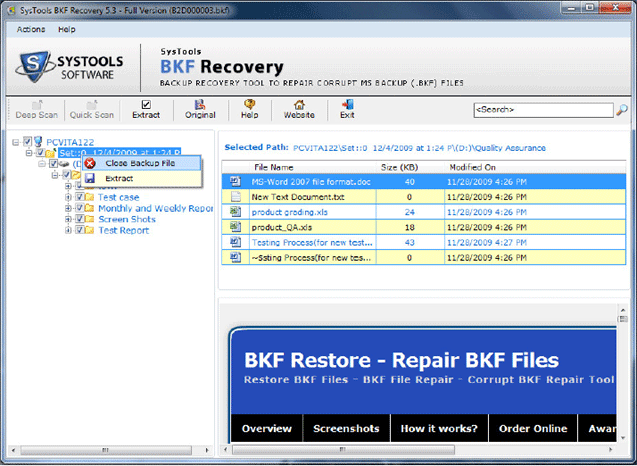Uncheck the Monthly and Weekly Report checkbox

pos(80,208)
